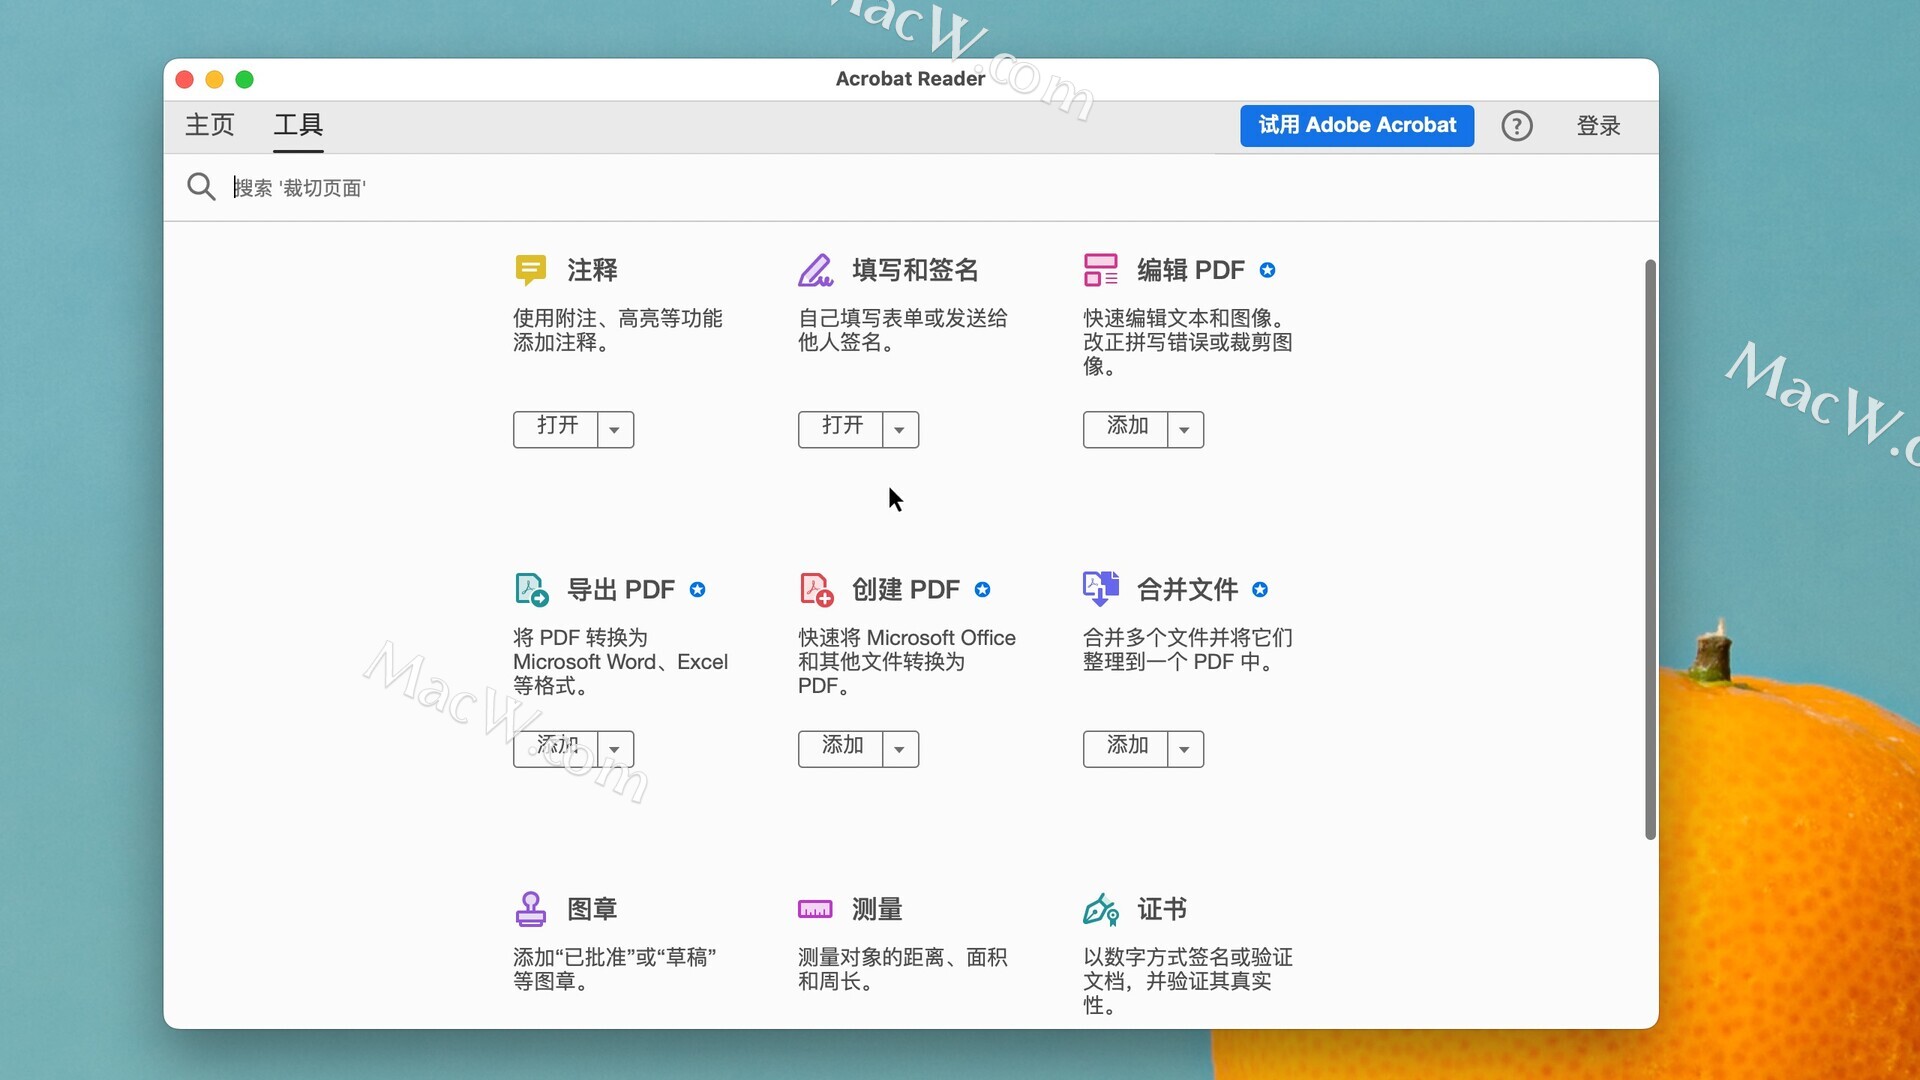Click the premium star badge beside 编辑 PDF
The image size is (1920, 1080).
[x=1267, y=270]
